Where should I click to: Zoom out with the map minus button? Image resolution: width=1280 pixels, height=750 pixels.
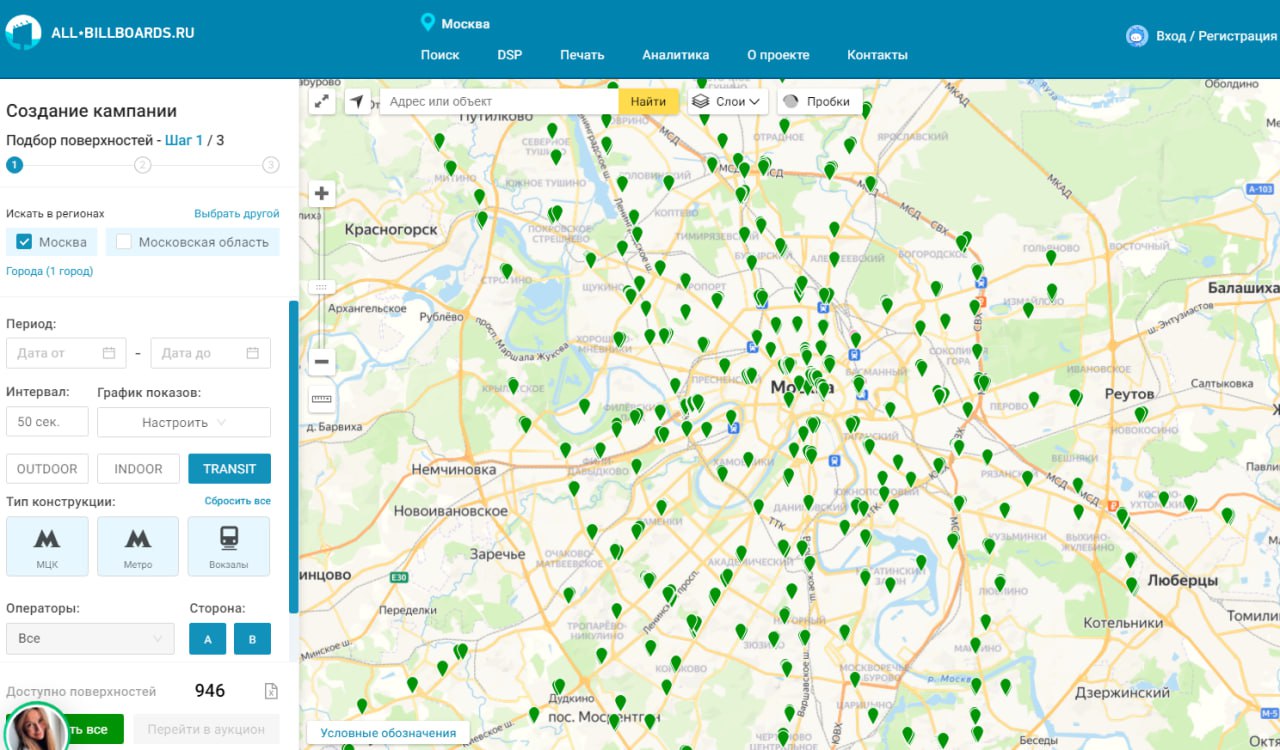tap(322, 361)
